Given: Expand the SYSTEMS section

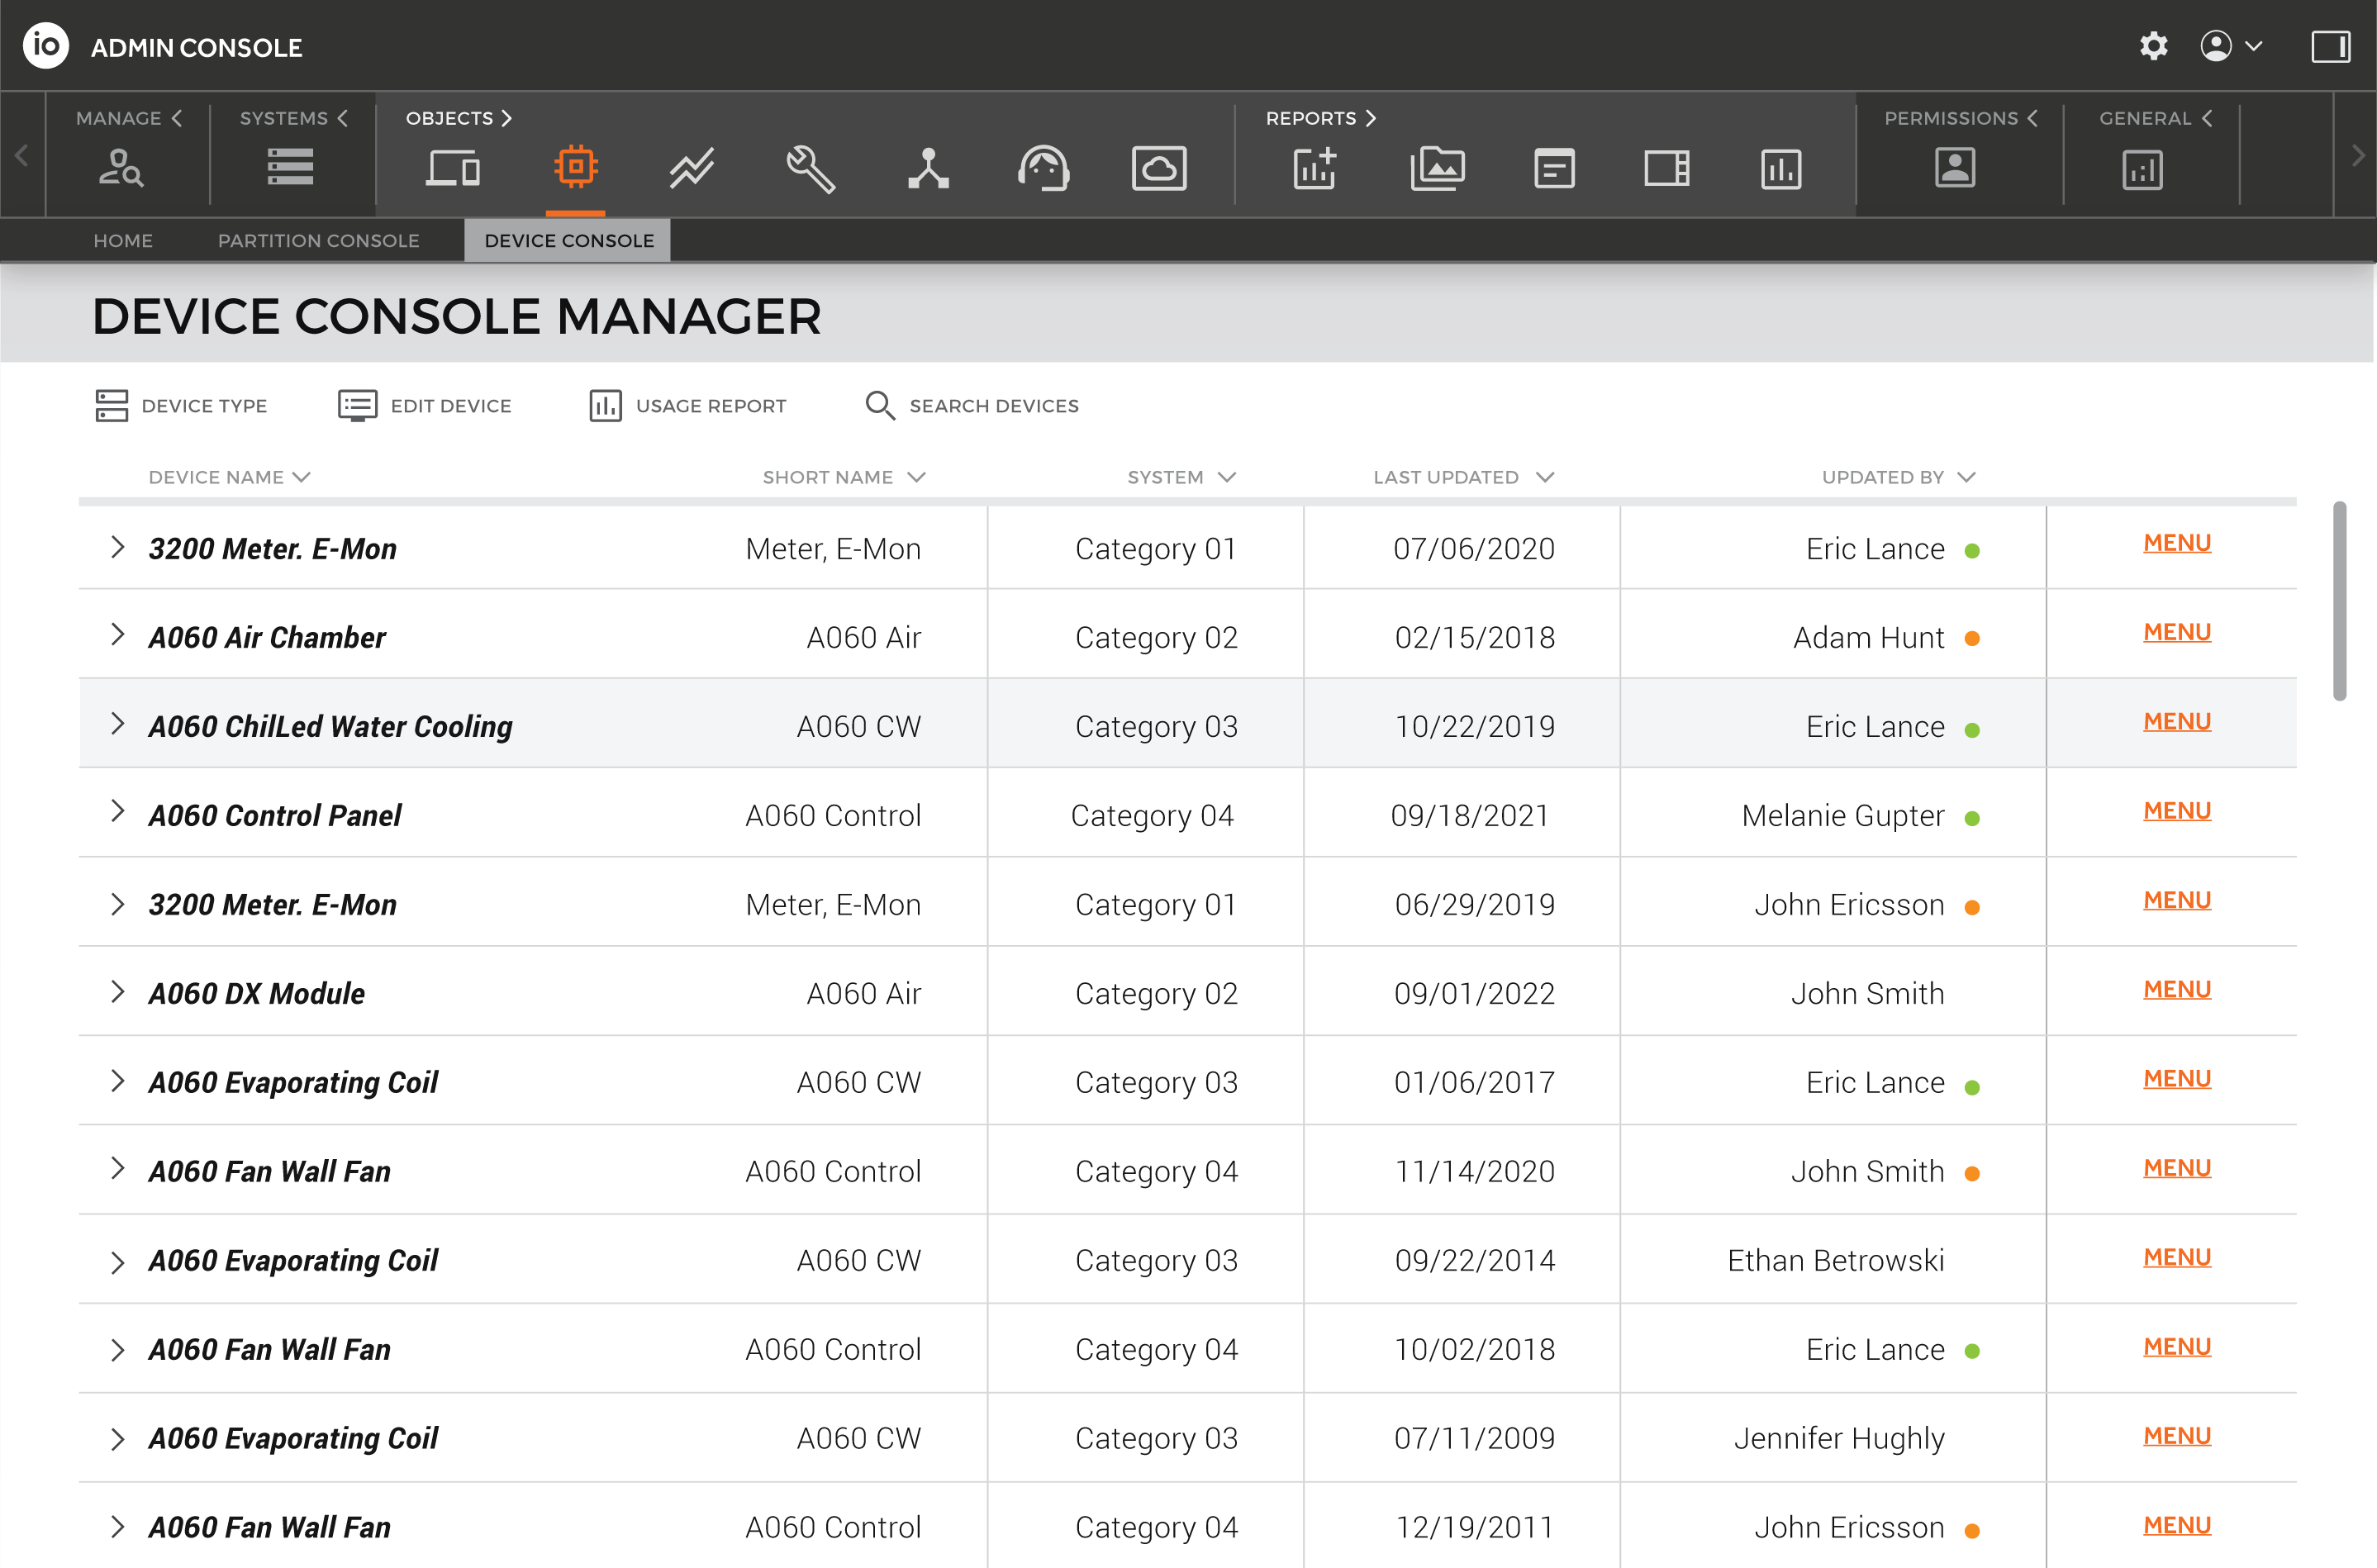Looking at the screenshot, I should [x=294, y=118].
